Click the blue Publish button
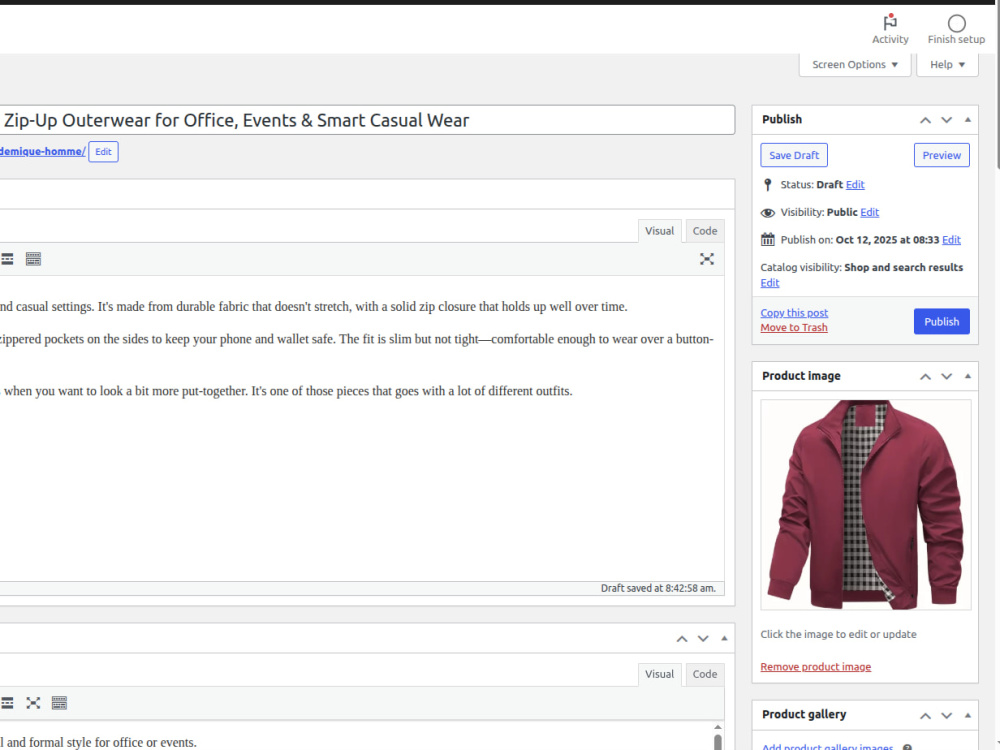 941,321
